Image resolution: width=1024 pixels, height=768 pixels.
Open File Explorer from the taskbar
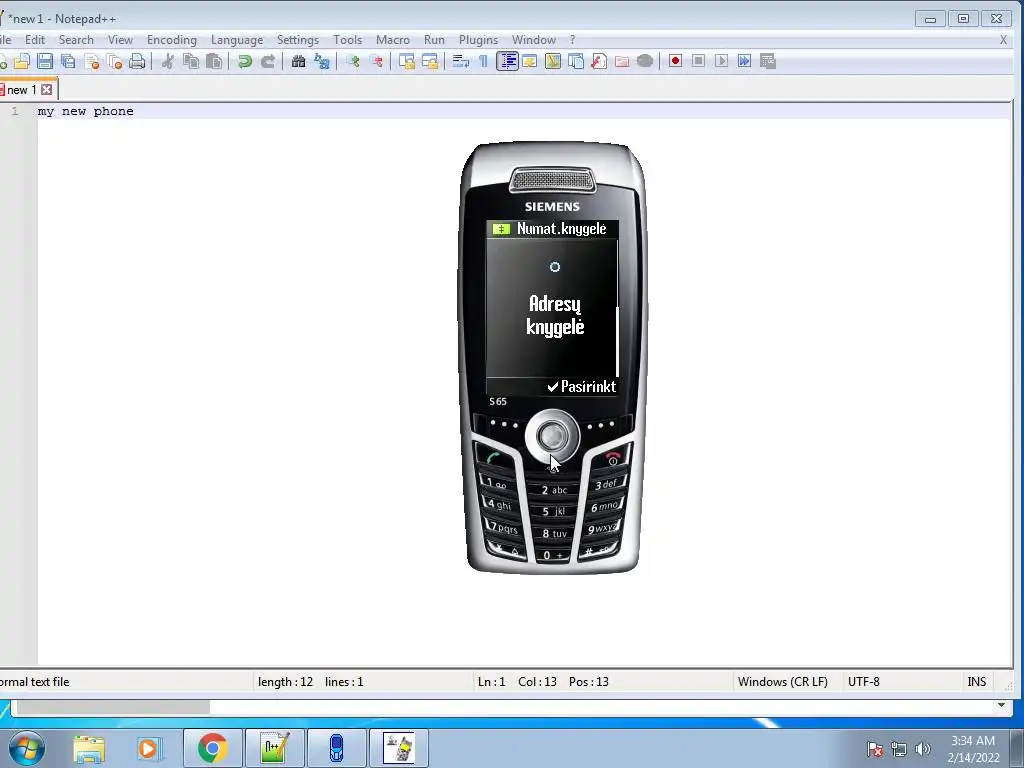[89, 748]
